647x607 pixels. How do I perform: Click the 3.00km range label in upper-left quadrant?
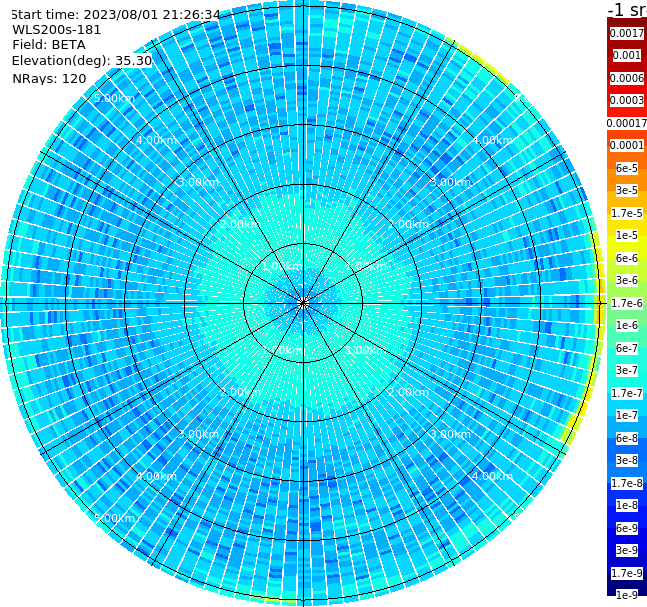tap(198, 182)
